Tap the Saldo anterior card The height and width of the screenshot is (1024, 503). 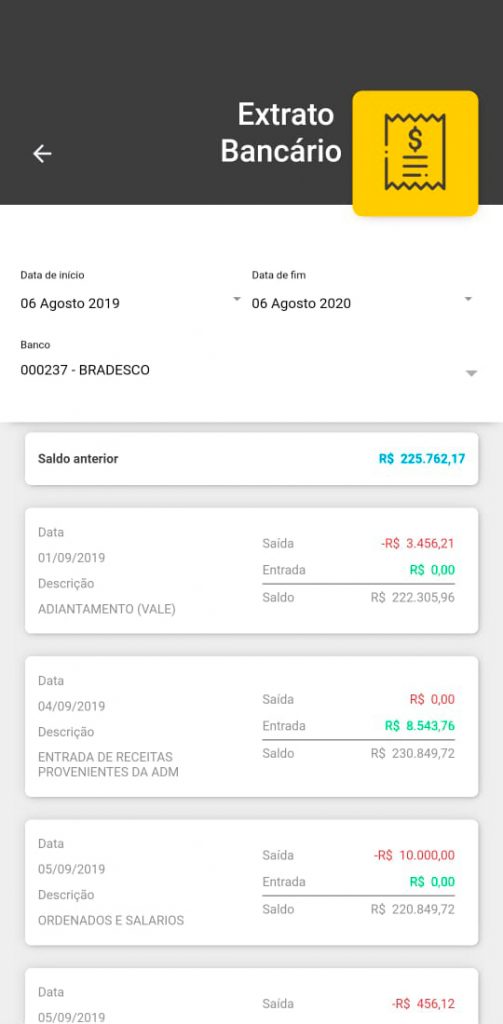[x=252, y=459]
